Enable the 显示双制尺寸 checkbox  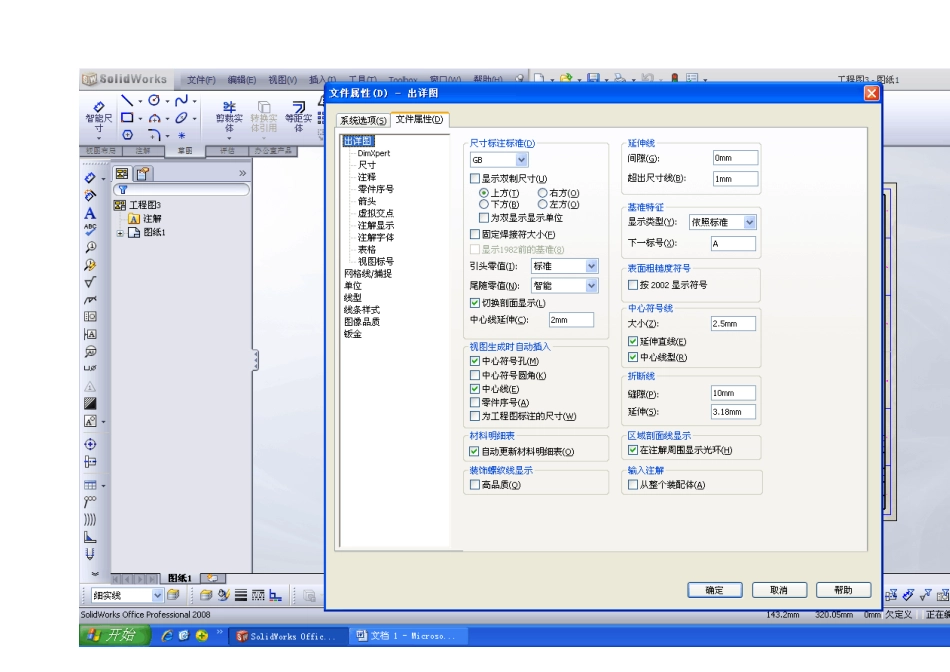click(x=475, y=178)
